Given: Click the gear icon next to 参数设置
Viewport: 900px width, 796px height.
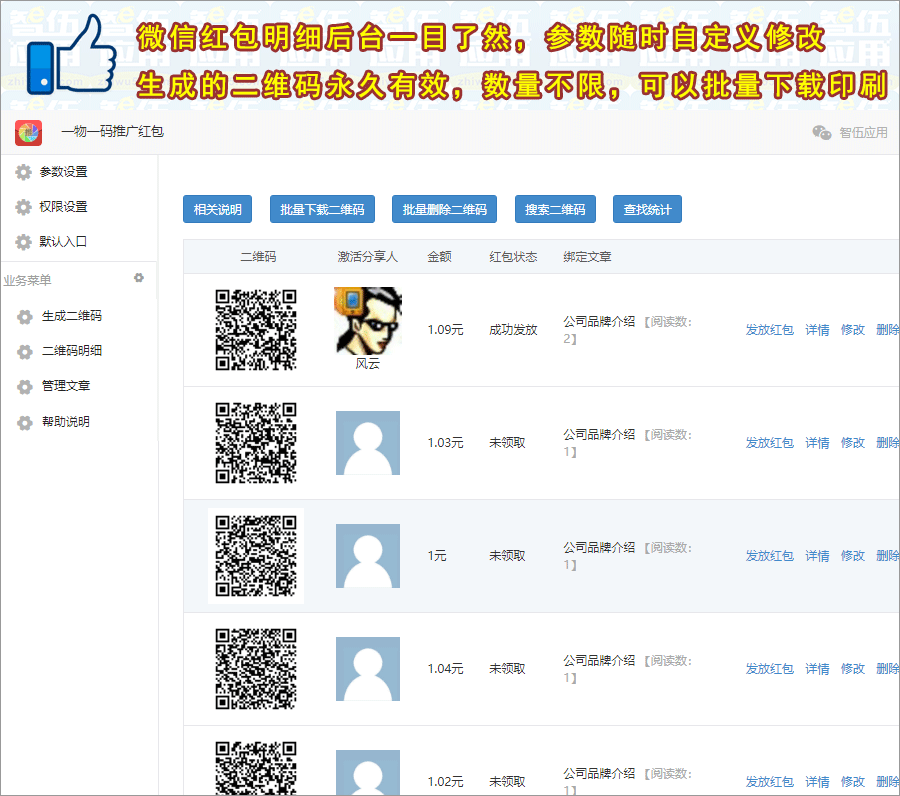Looking at the screenshot, I should pos(24,172).
